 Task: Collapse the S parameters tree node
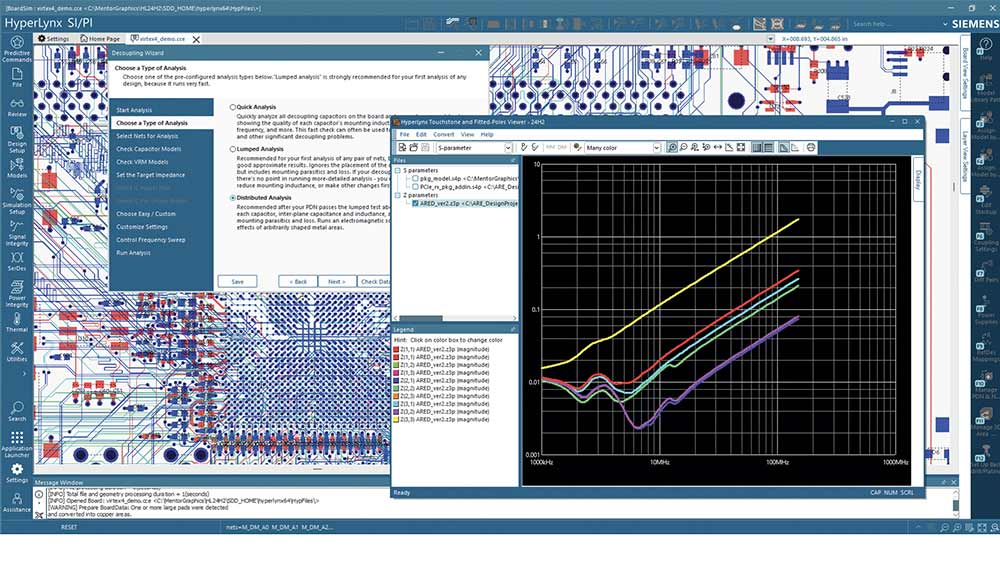tap(397, 170)
